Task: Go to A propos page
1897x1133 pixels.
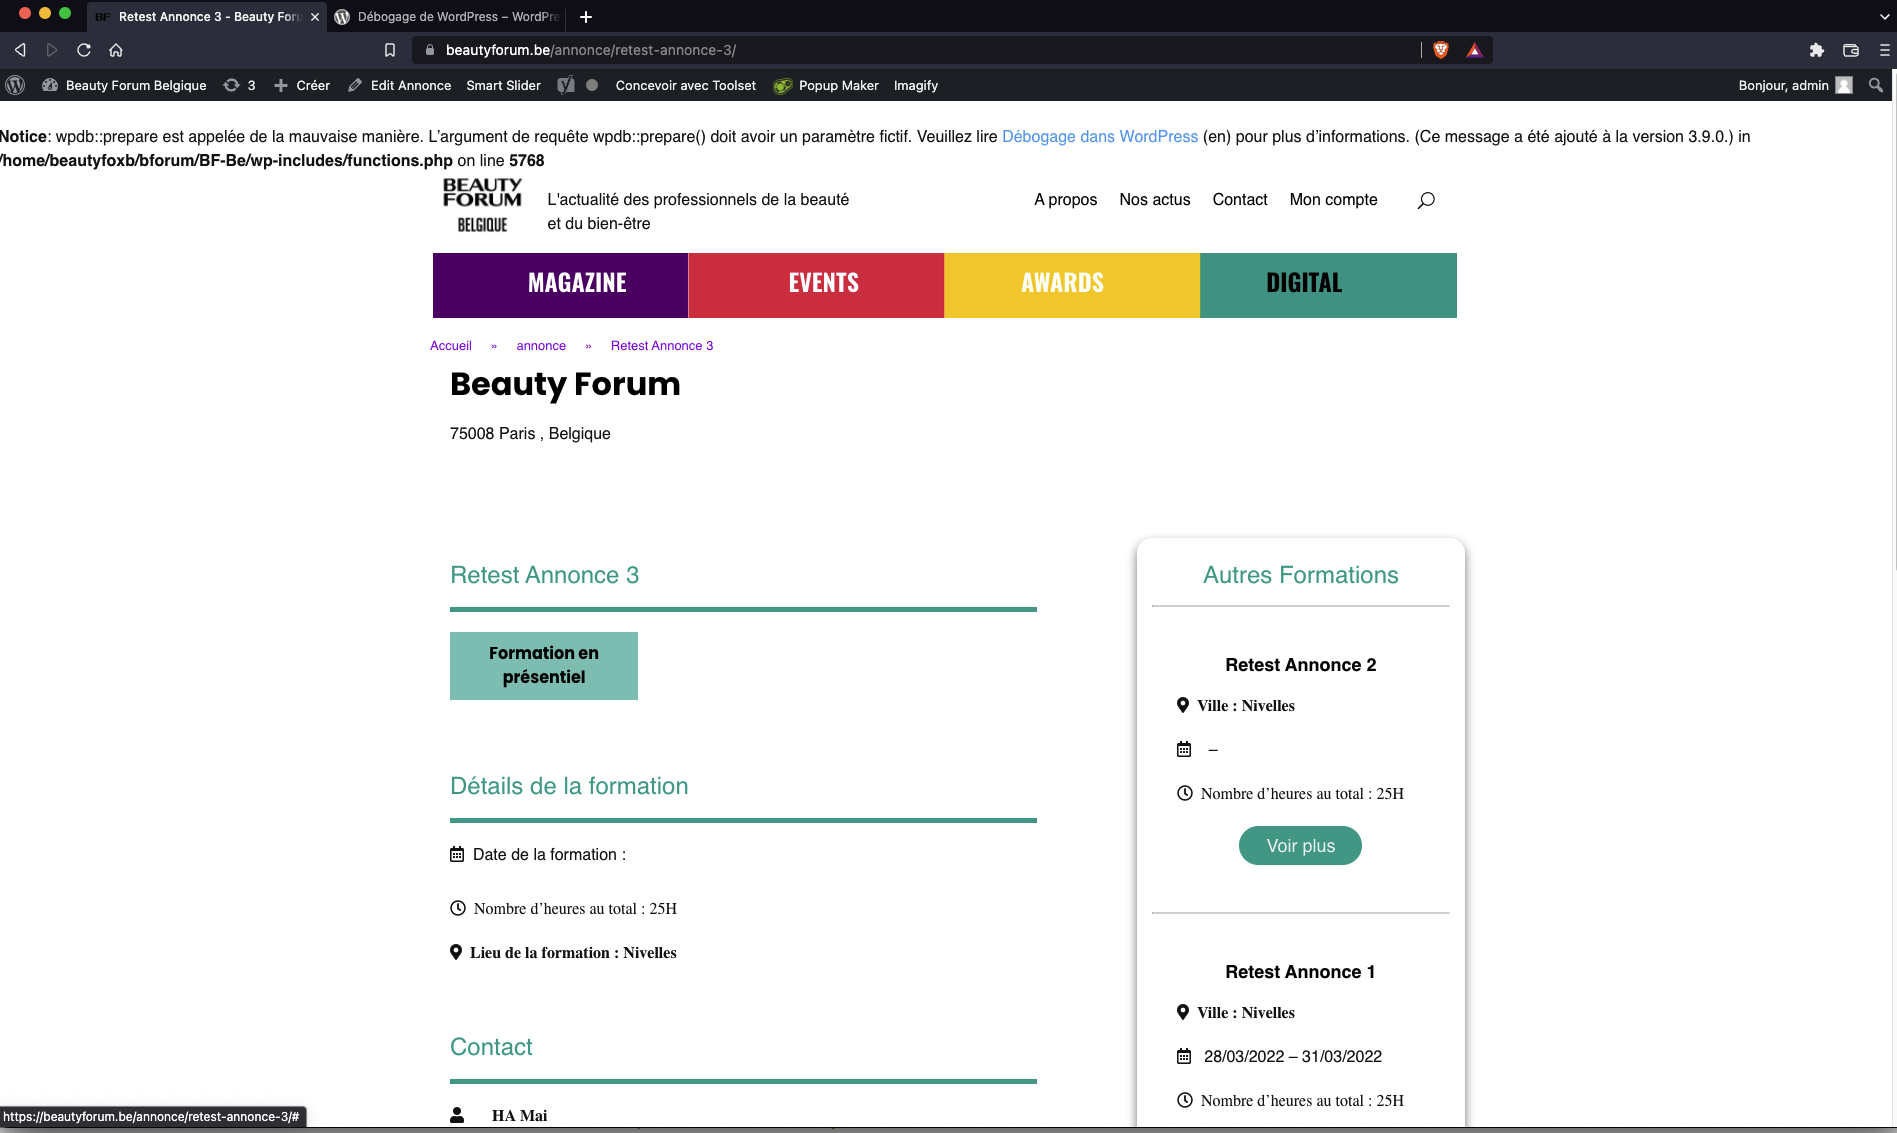Action: click(x=1065, y=199)
